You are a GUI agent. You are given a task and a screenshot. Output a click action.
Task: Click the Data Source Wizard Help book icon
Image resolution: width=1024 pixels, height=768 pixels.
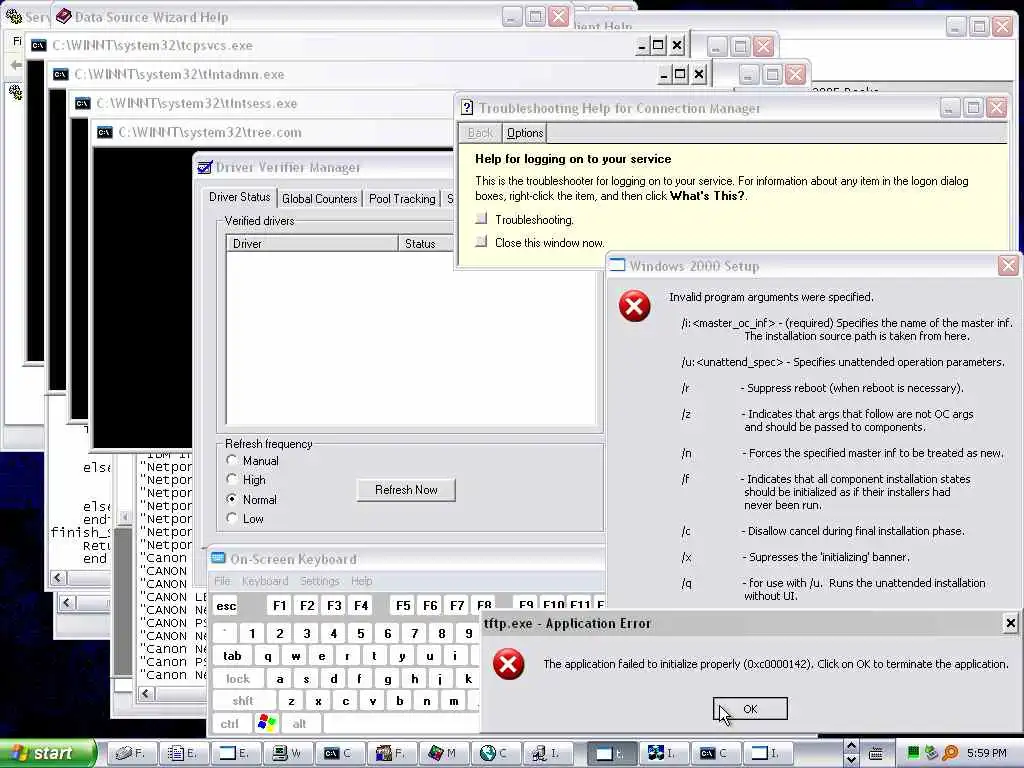pos(63,16)
